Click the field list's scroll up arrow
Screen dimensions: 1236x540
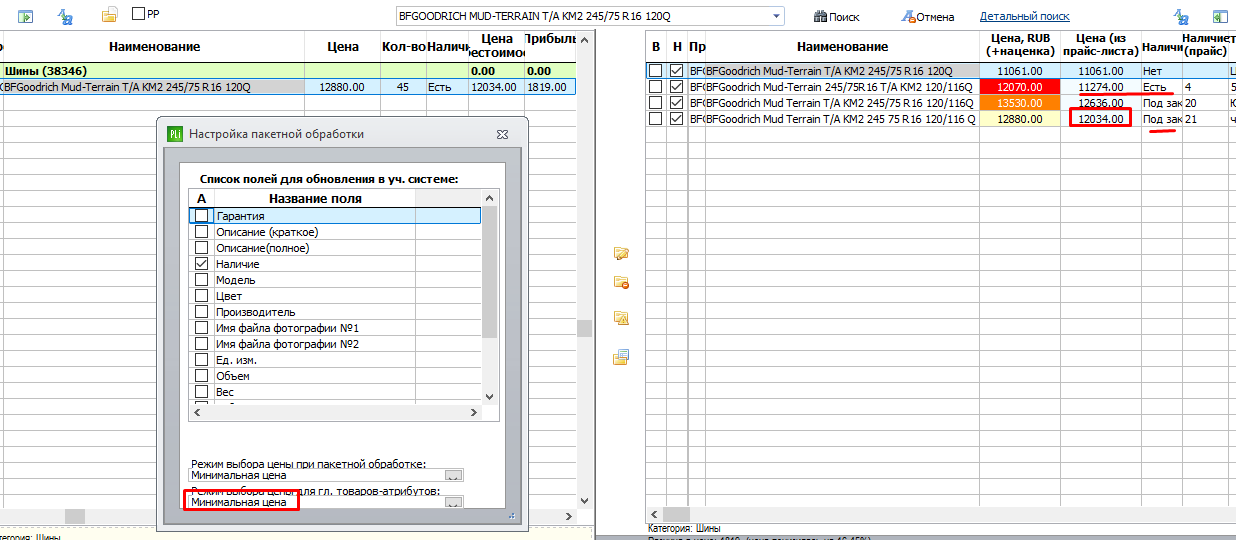click(490, 198)
